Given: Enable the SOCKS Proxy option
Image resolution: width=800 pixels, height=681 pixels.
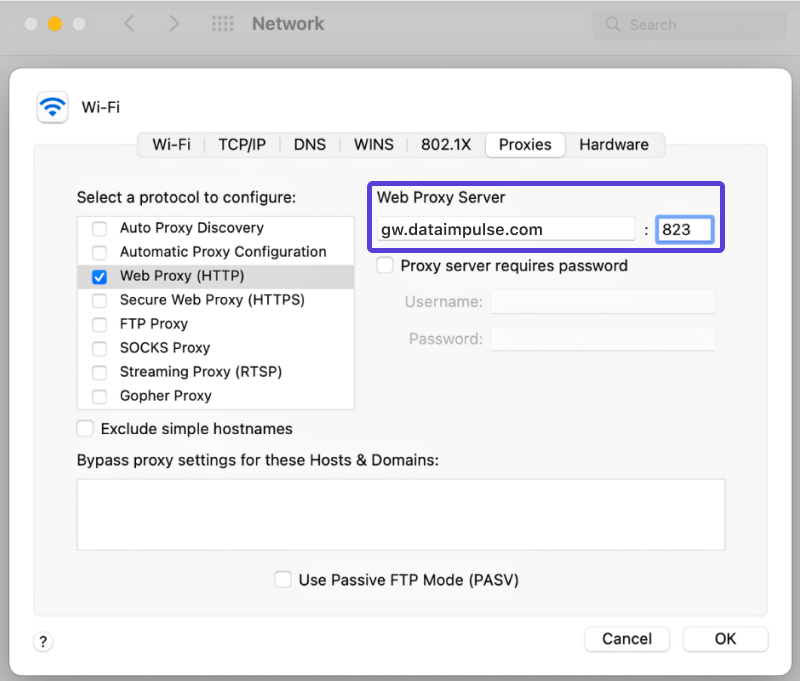Looking at the screenshot, I should (98, 348).
